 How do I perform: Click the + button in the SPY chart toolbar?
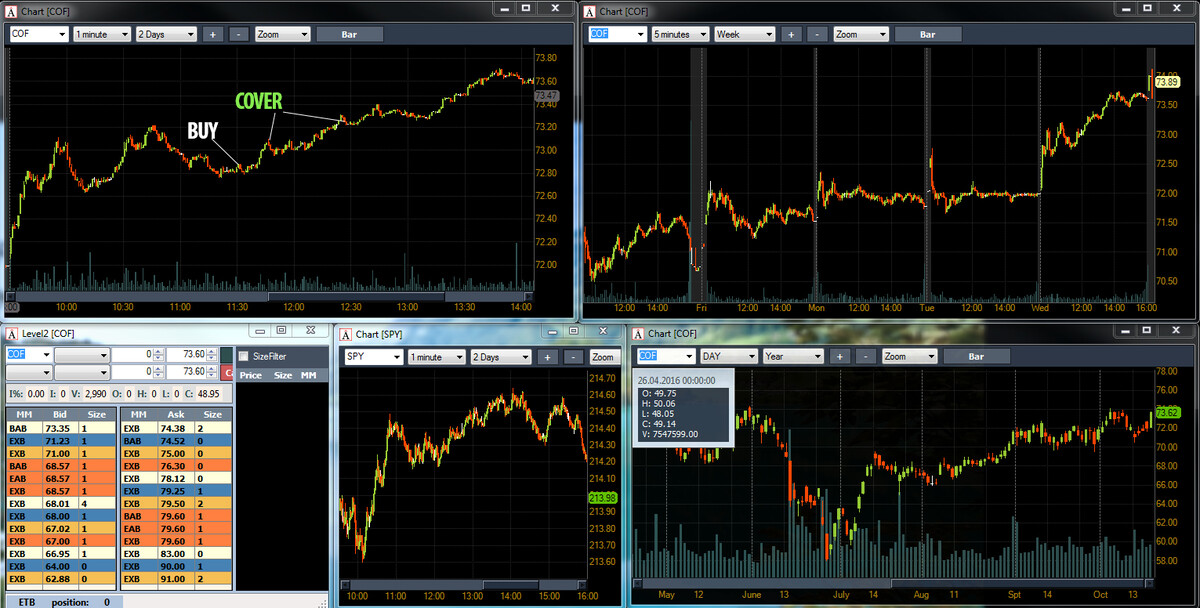pyautogui.click(x=547, y=357)
